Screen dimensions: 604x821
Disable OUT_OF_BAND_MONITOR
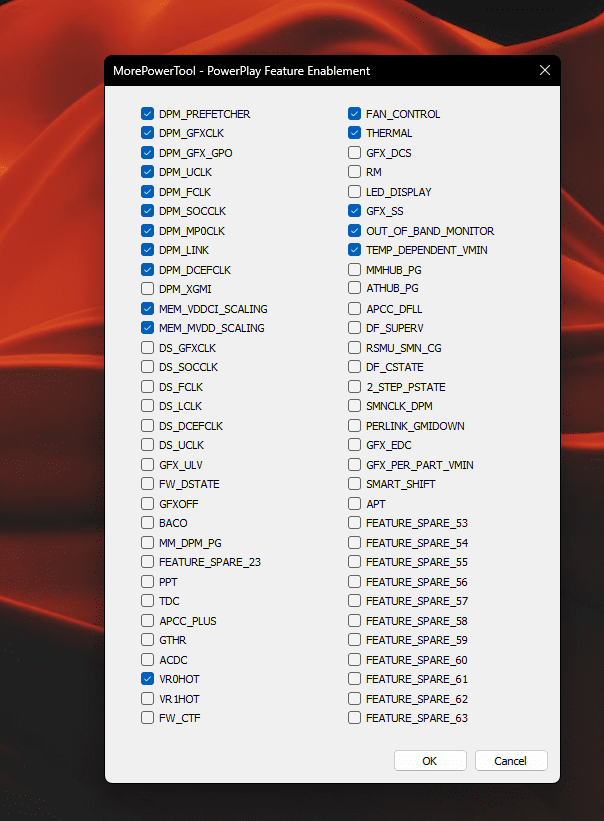tap(354, 231)
